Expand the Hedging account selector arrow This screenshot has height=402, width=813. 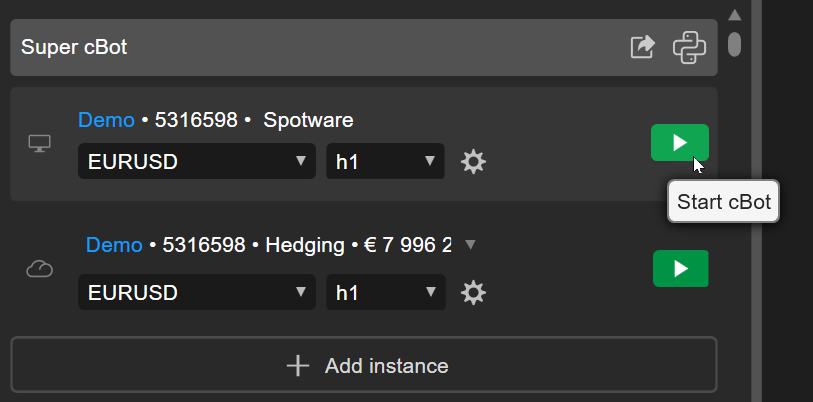471,244
